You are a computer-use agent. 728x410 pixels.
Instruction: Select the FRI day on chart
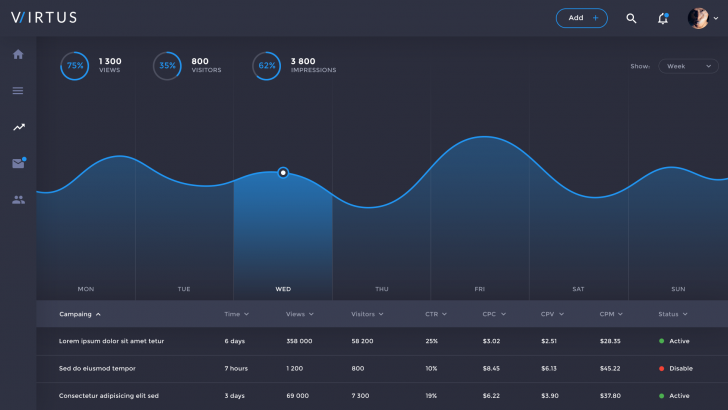[x=480, y=289]
